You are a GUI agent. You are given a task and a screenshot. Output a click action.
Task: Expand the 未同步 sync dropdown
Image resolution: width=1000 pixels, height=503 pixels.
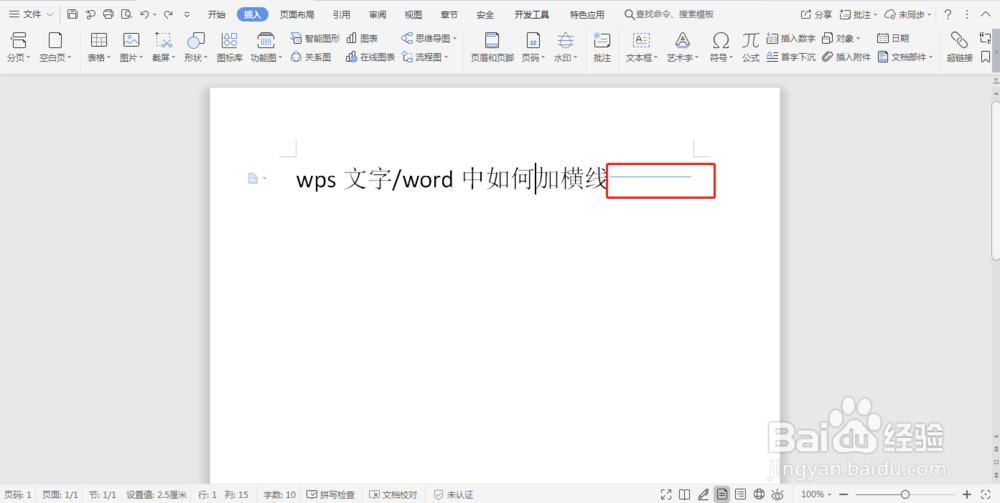pos(929,15)
